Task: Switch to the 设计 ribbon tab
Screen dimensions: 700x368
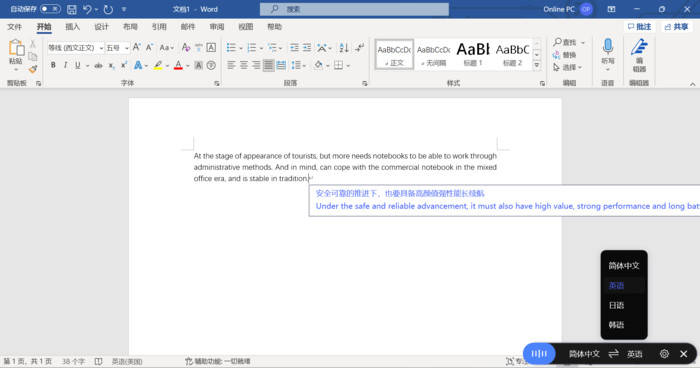Action: (x=101, y=27)
